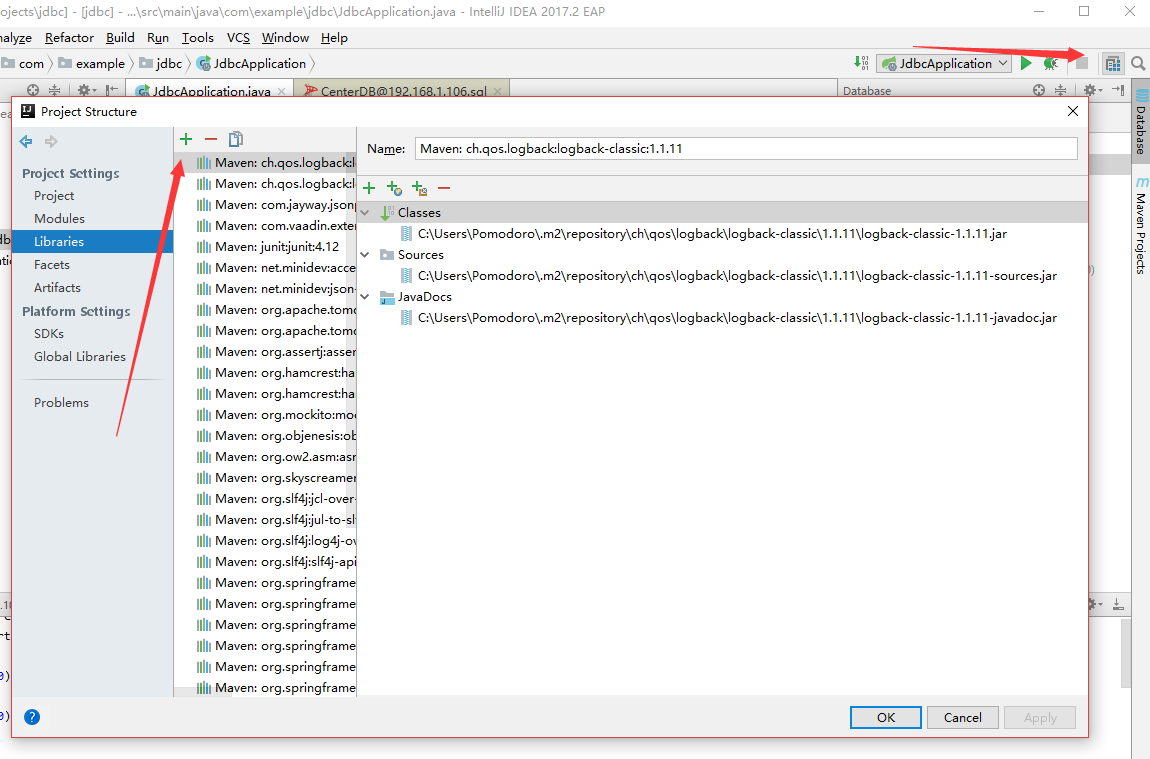
Task: Close the CenterDB sql editor tab
Action: pyautogui.click(x=497, y=92)
